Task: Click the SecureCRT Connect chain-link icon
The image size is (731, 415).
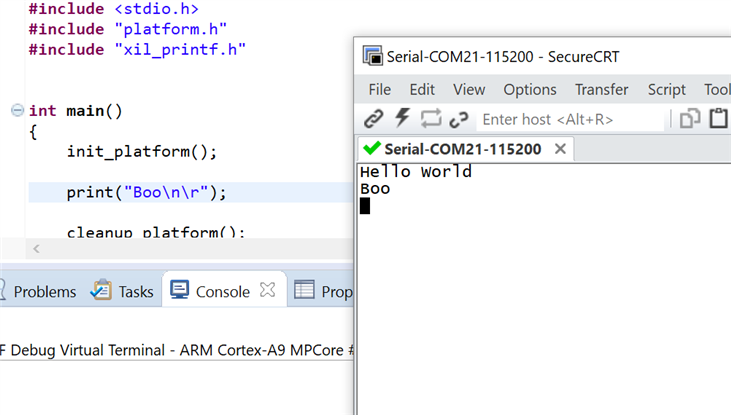Action: coord(373,119)
